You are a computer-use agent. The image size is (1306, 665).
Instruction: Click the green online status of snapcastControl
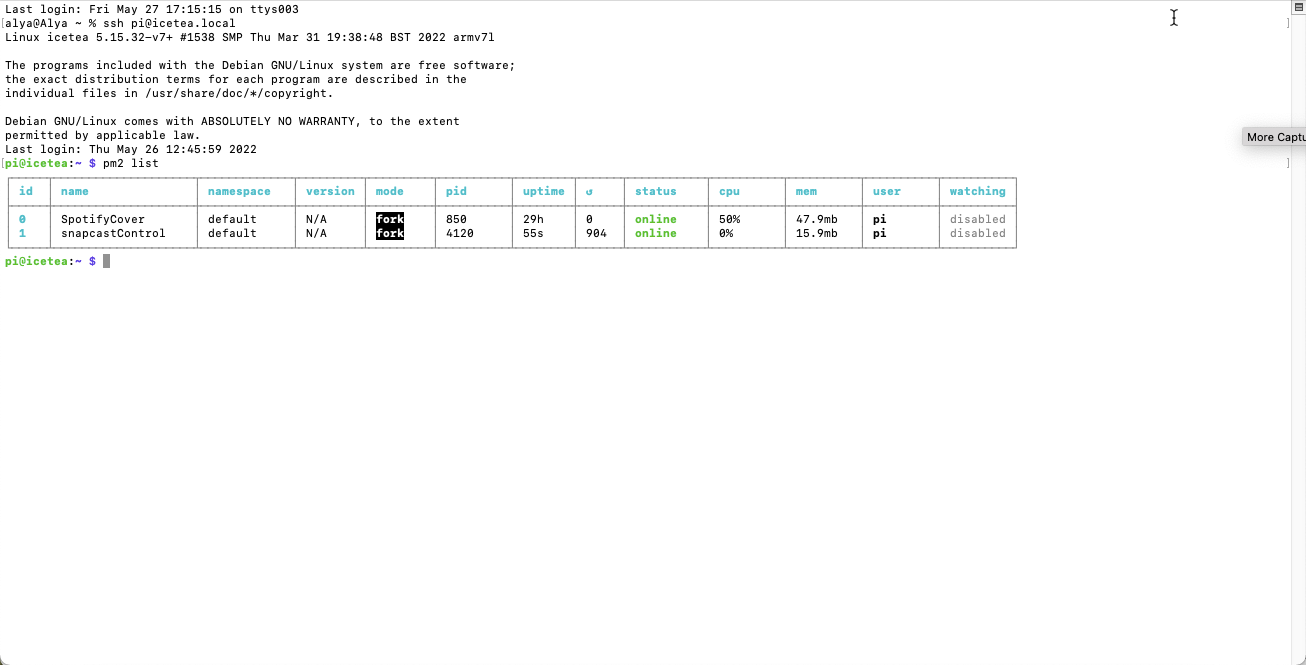[655, 233]
